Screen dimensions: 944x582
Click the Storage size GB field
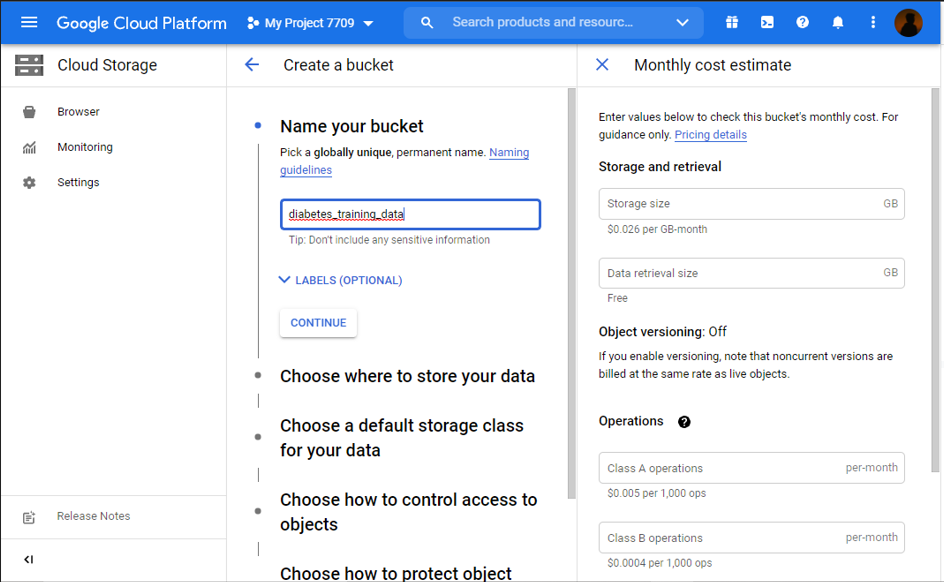pos(751,204)
